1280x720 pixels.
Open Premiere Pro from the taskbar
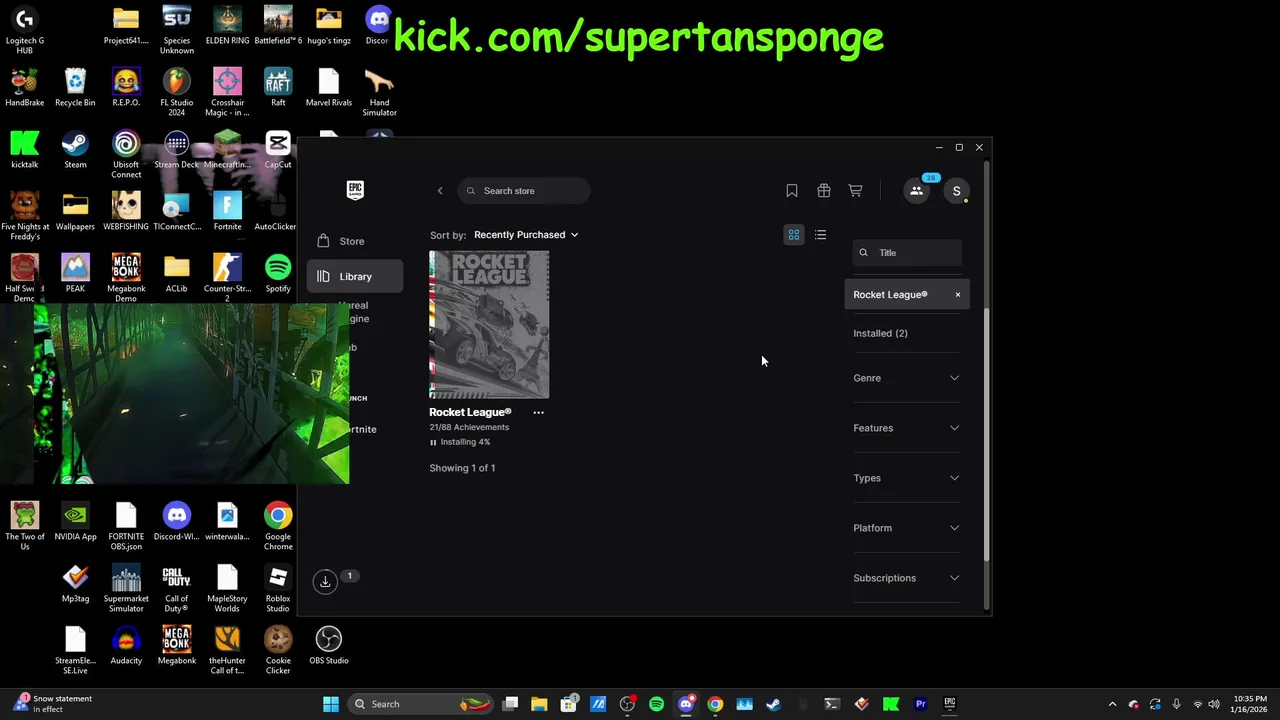pyautogui.click(x=921, y=704)
